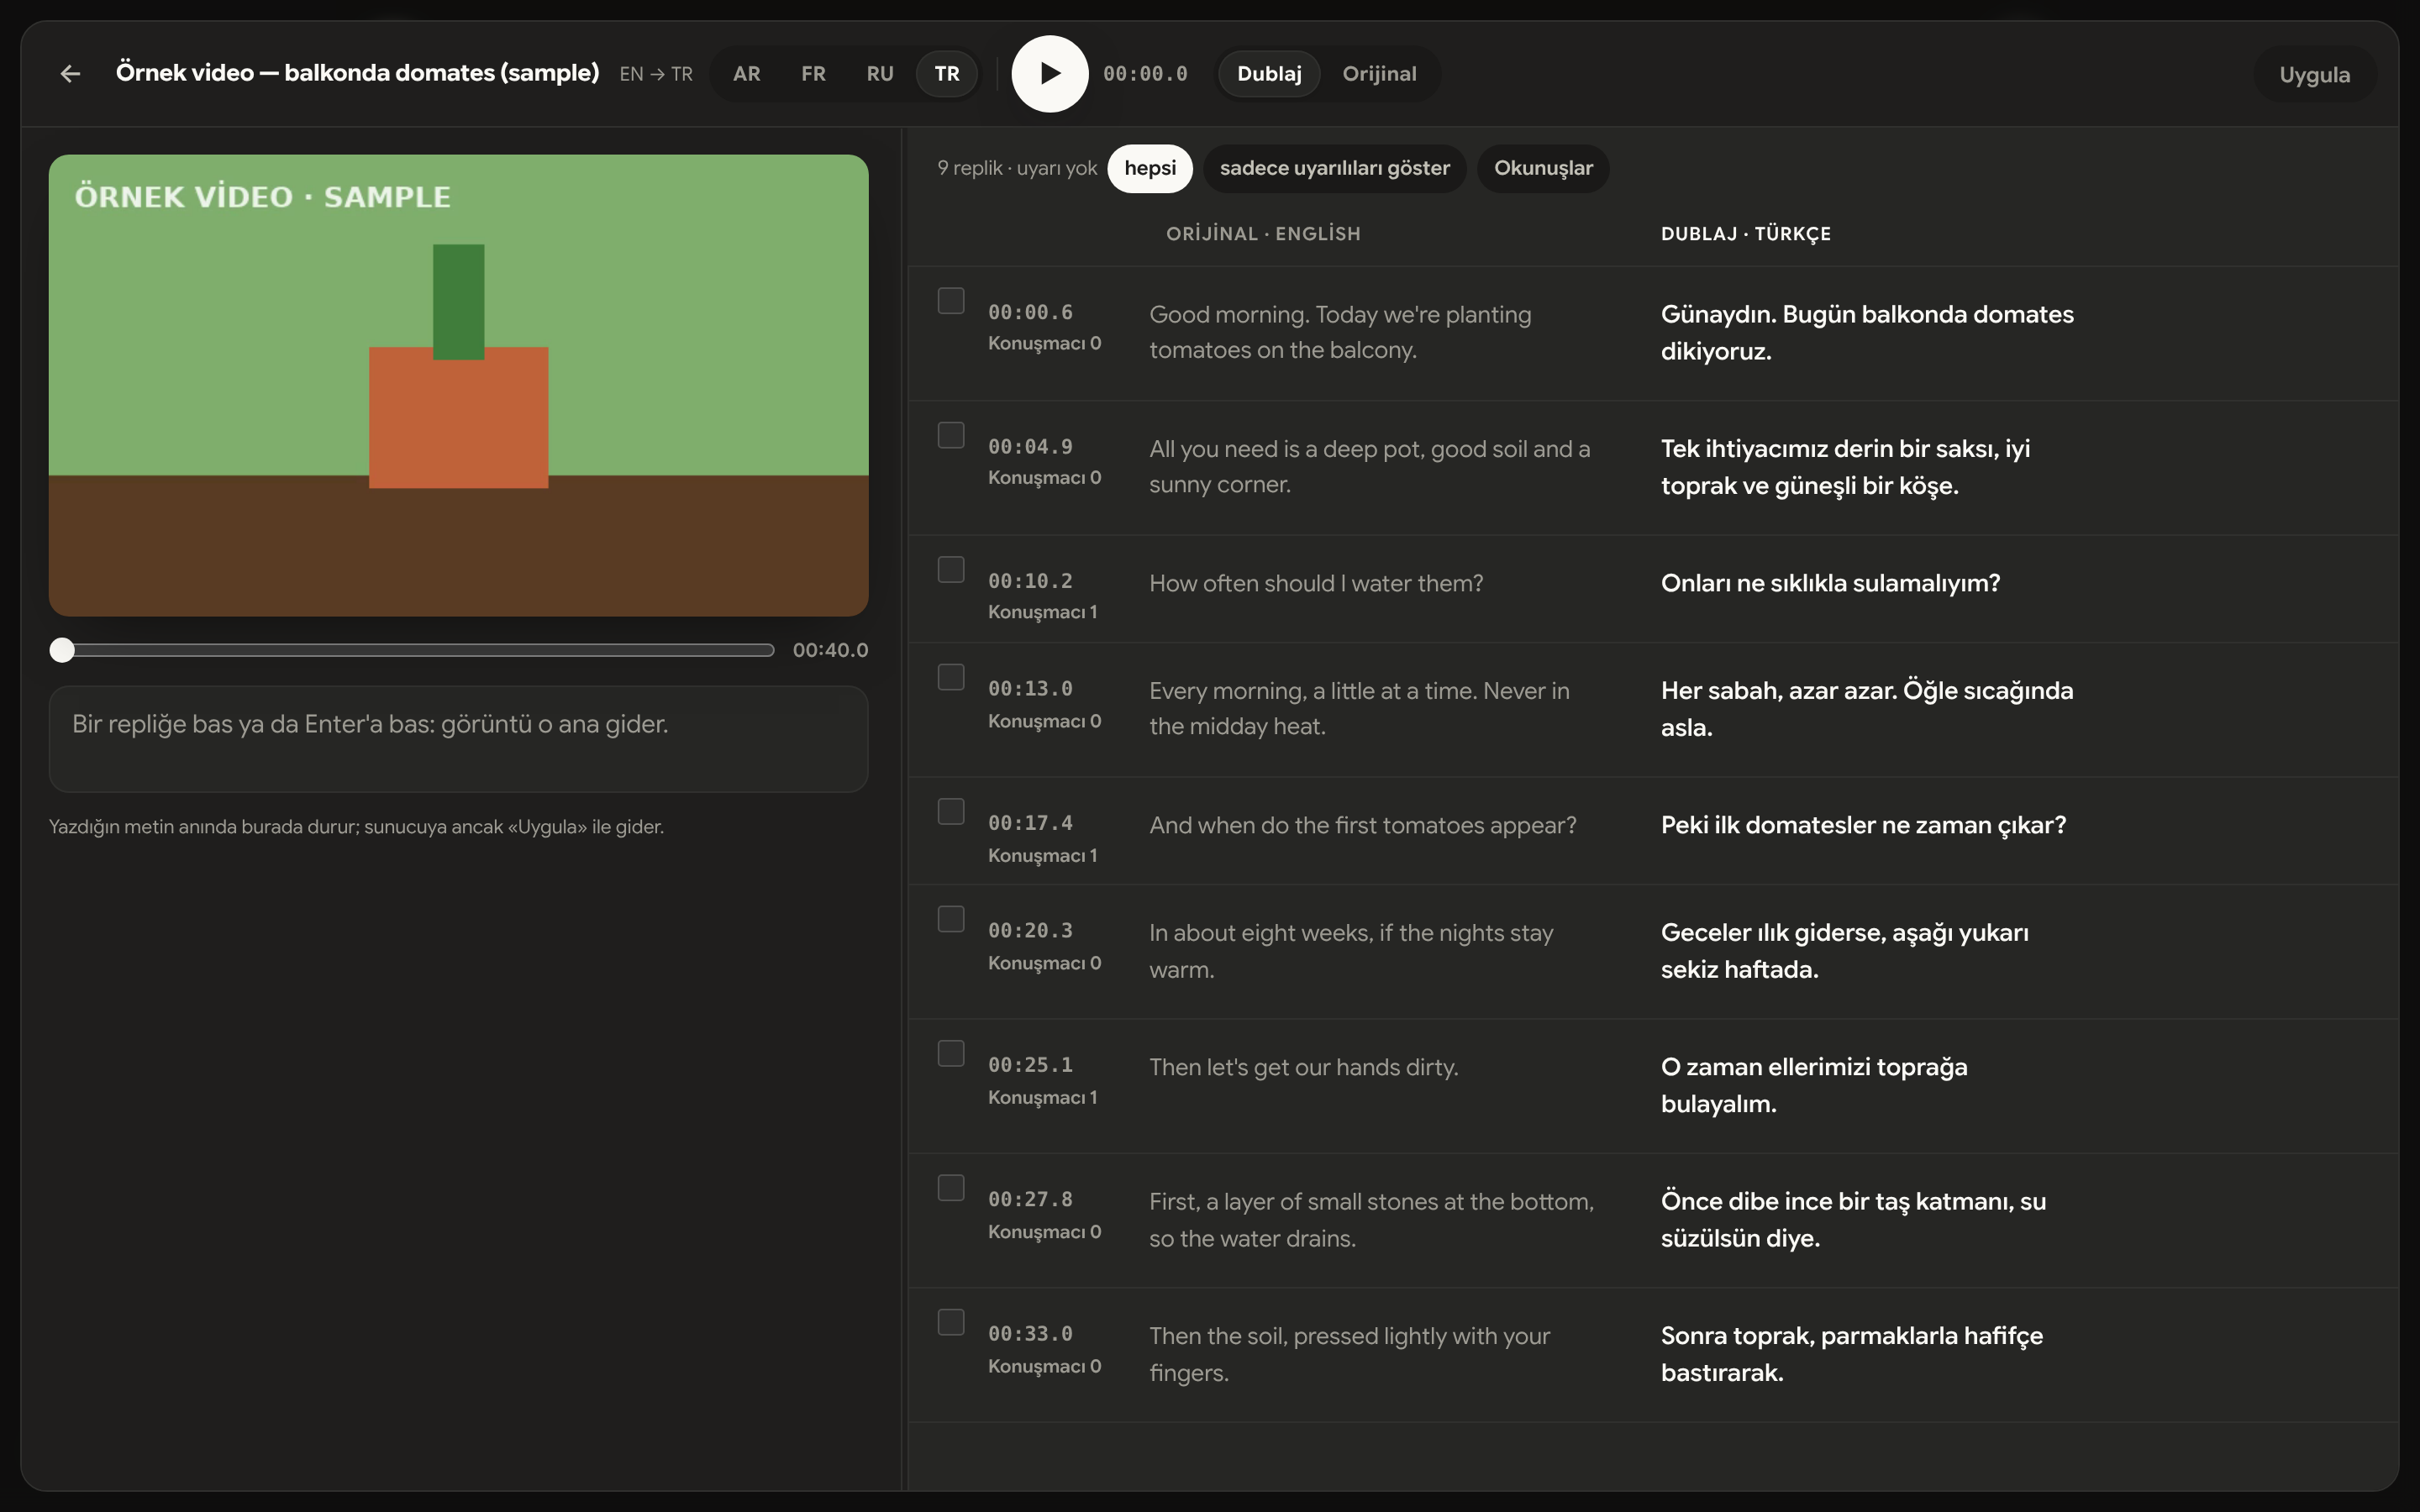This screenshot has height=1512, width=2420.
Task: Click the 00:33.0 timestamp
Action: [1030, 1333]
